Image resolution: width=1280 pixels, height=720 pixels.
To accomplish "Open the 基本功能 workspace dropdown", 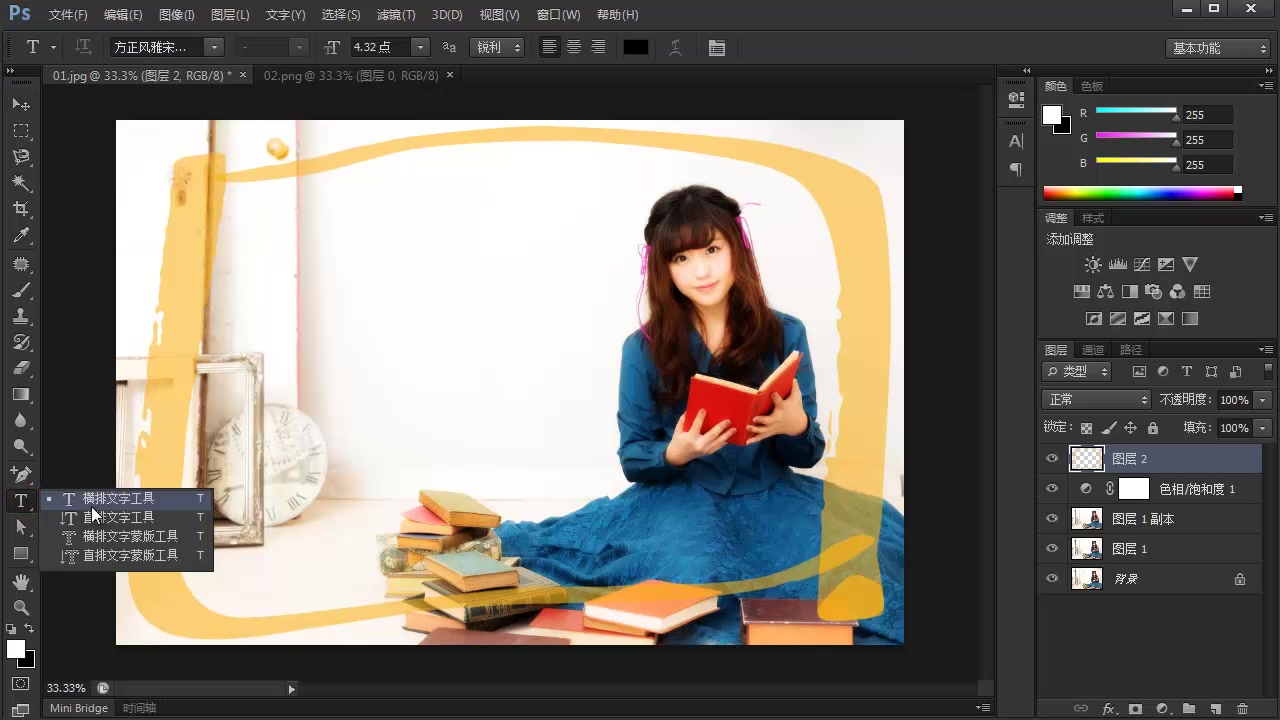I will [1217, 48].
